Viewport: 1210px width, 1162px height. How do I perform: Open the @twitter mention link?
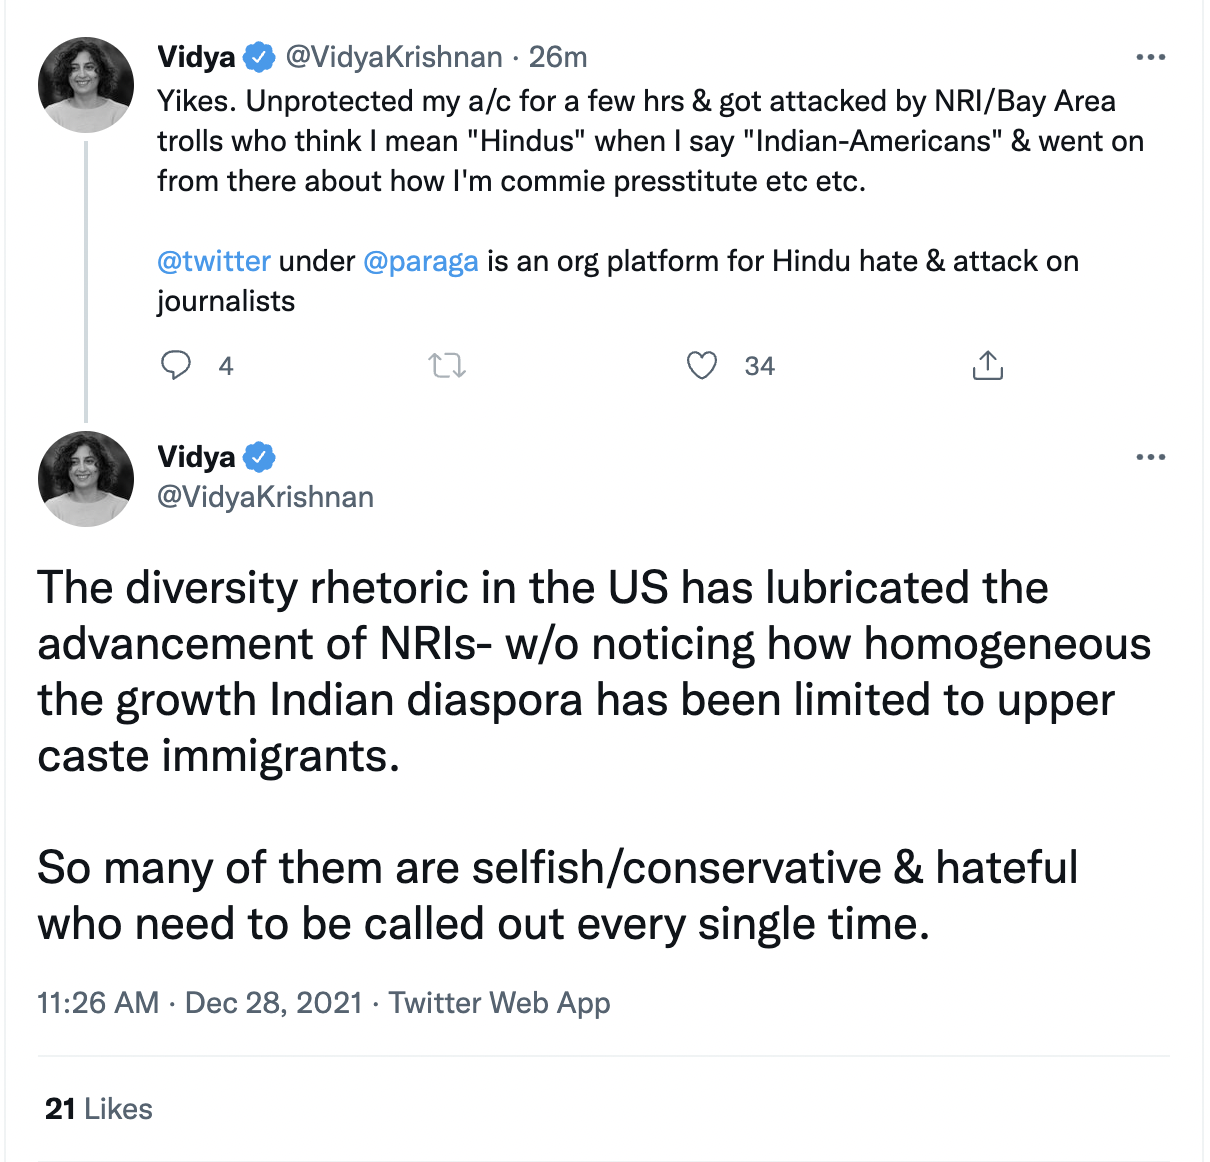click(214, 261)
